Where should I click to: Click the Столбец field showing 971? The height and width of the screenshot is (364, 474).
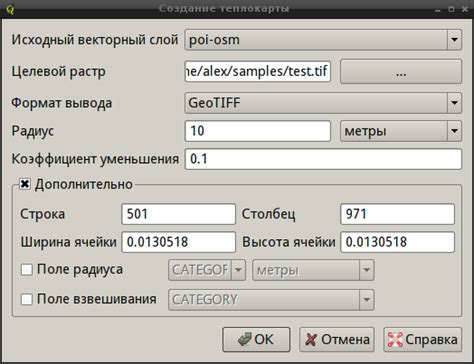point(397,214)
